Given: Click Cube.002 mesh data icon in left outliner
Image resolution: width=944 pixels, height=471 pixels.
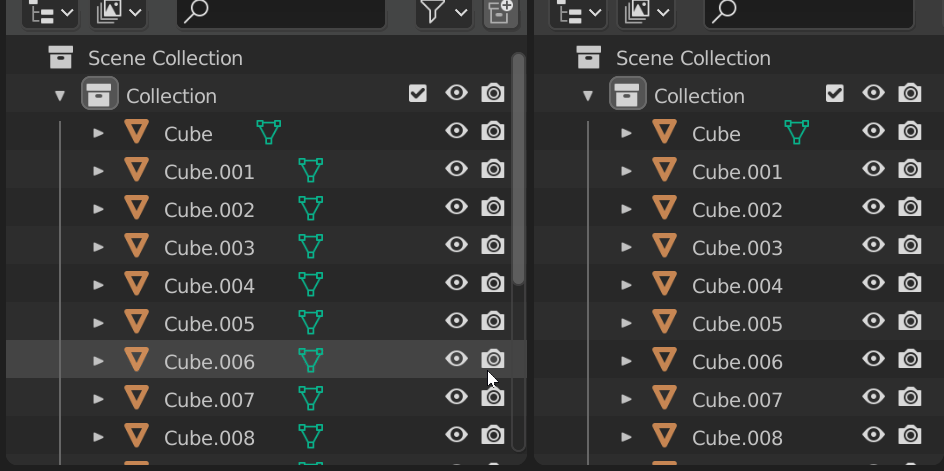Looking at the screenshot, I should (311, 208).
